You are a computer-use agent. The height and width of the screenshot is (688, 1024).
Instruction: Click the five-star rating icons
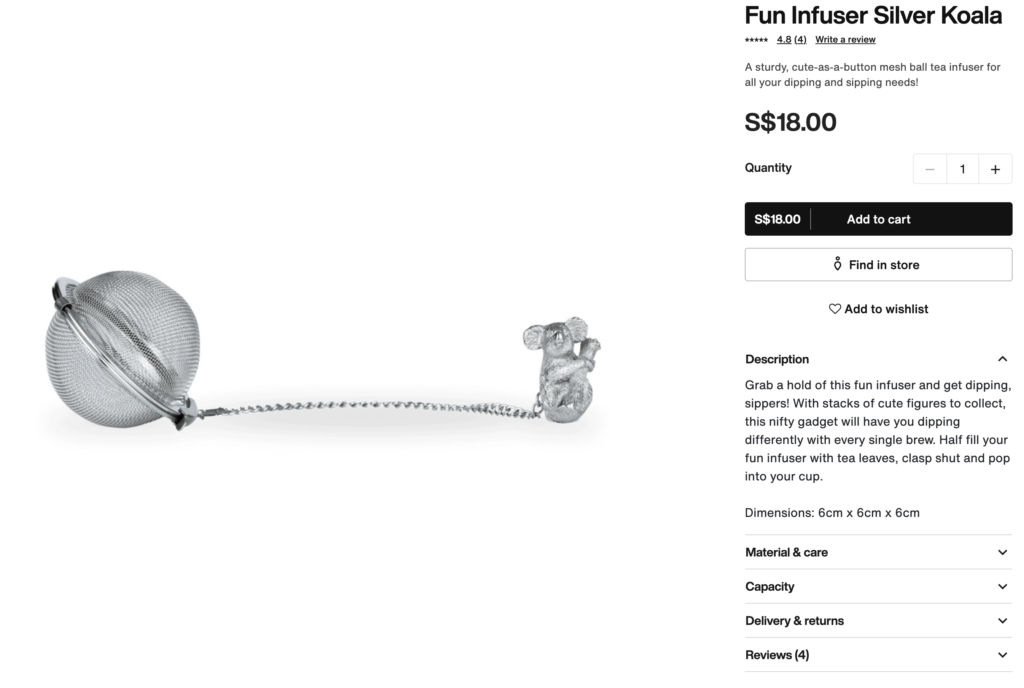[x=756, y=40]
